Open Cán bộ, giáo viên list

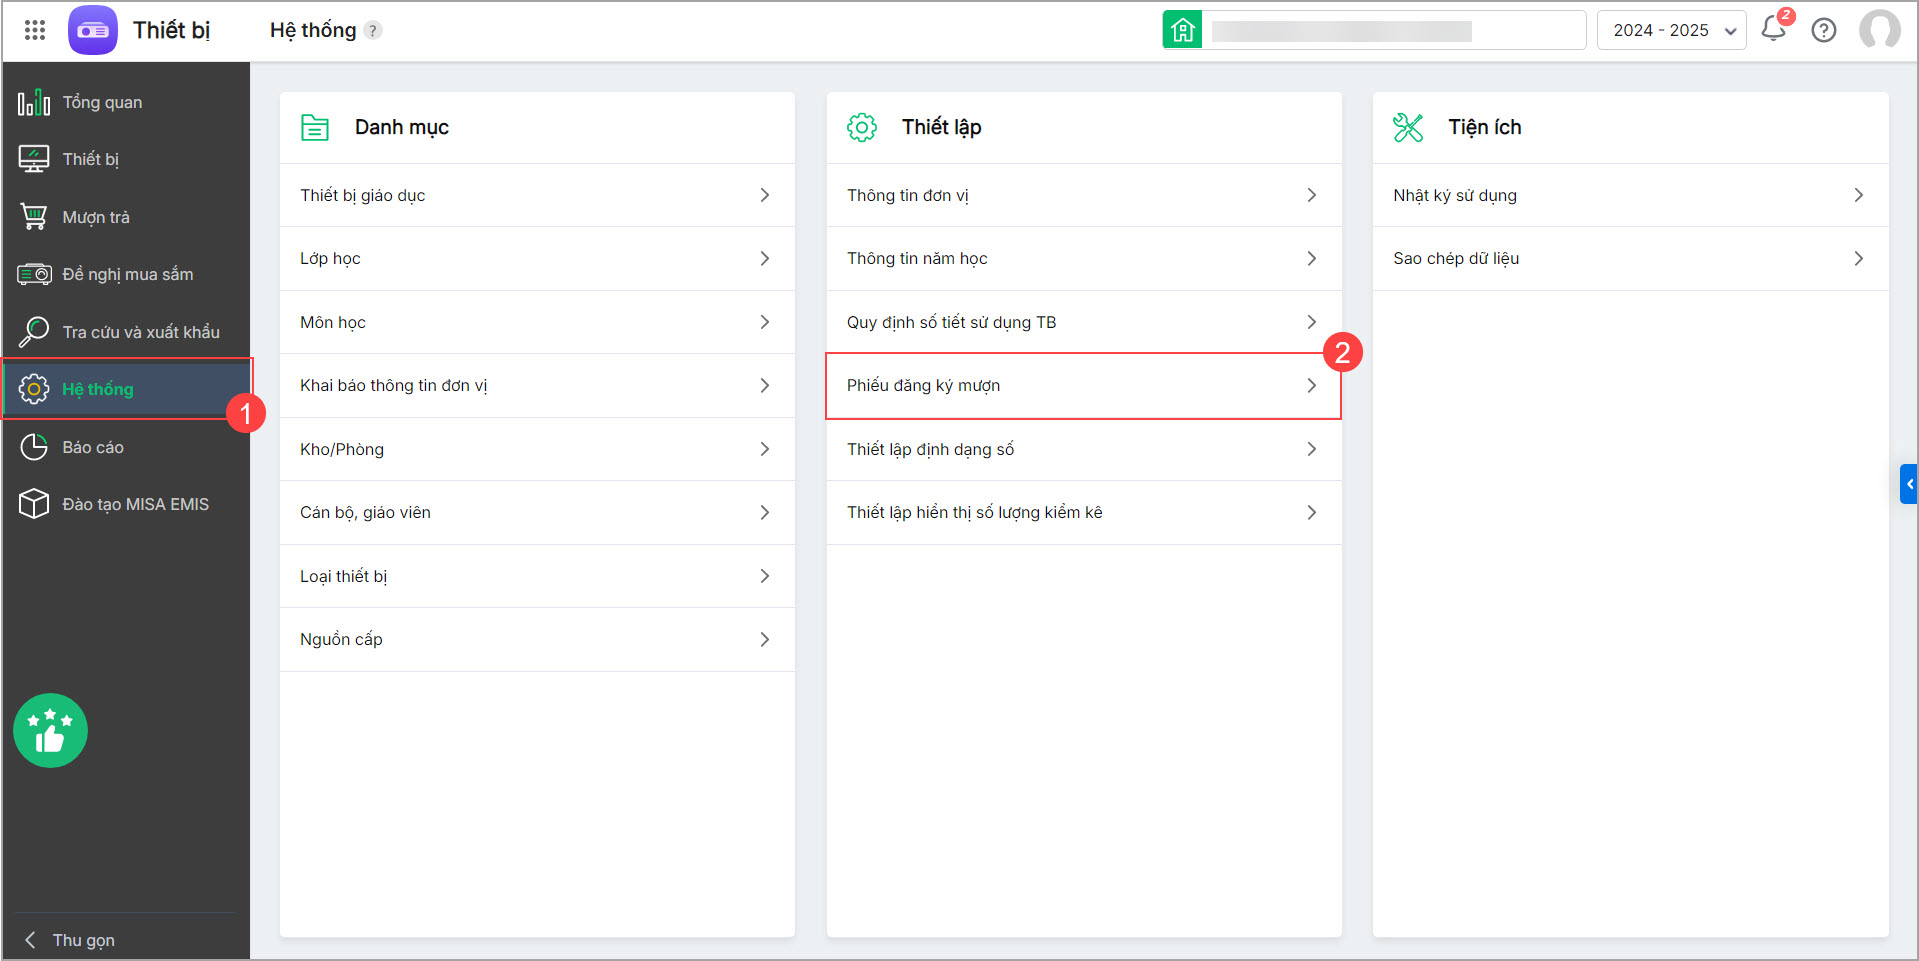click(x=537, y=512)
